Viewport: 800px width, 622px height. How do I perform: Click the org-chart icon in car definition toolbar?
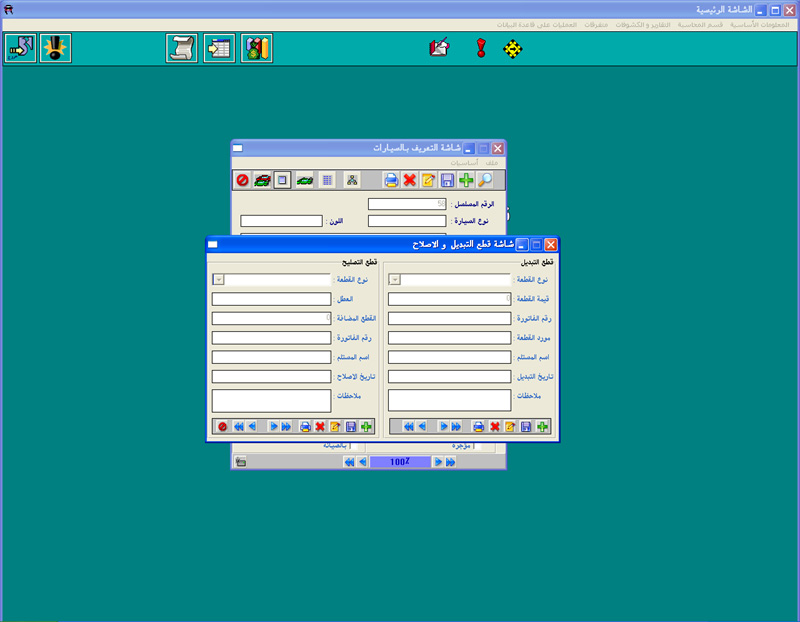coord(352,180)
